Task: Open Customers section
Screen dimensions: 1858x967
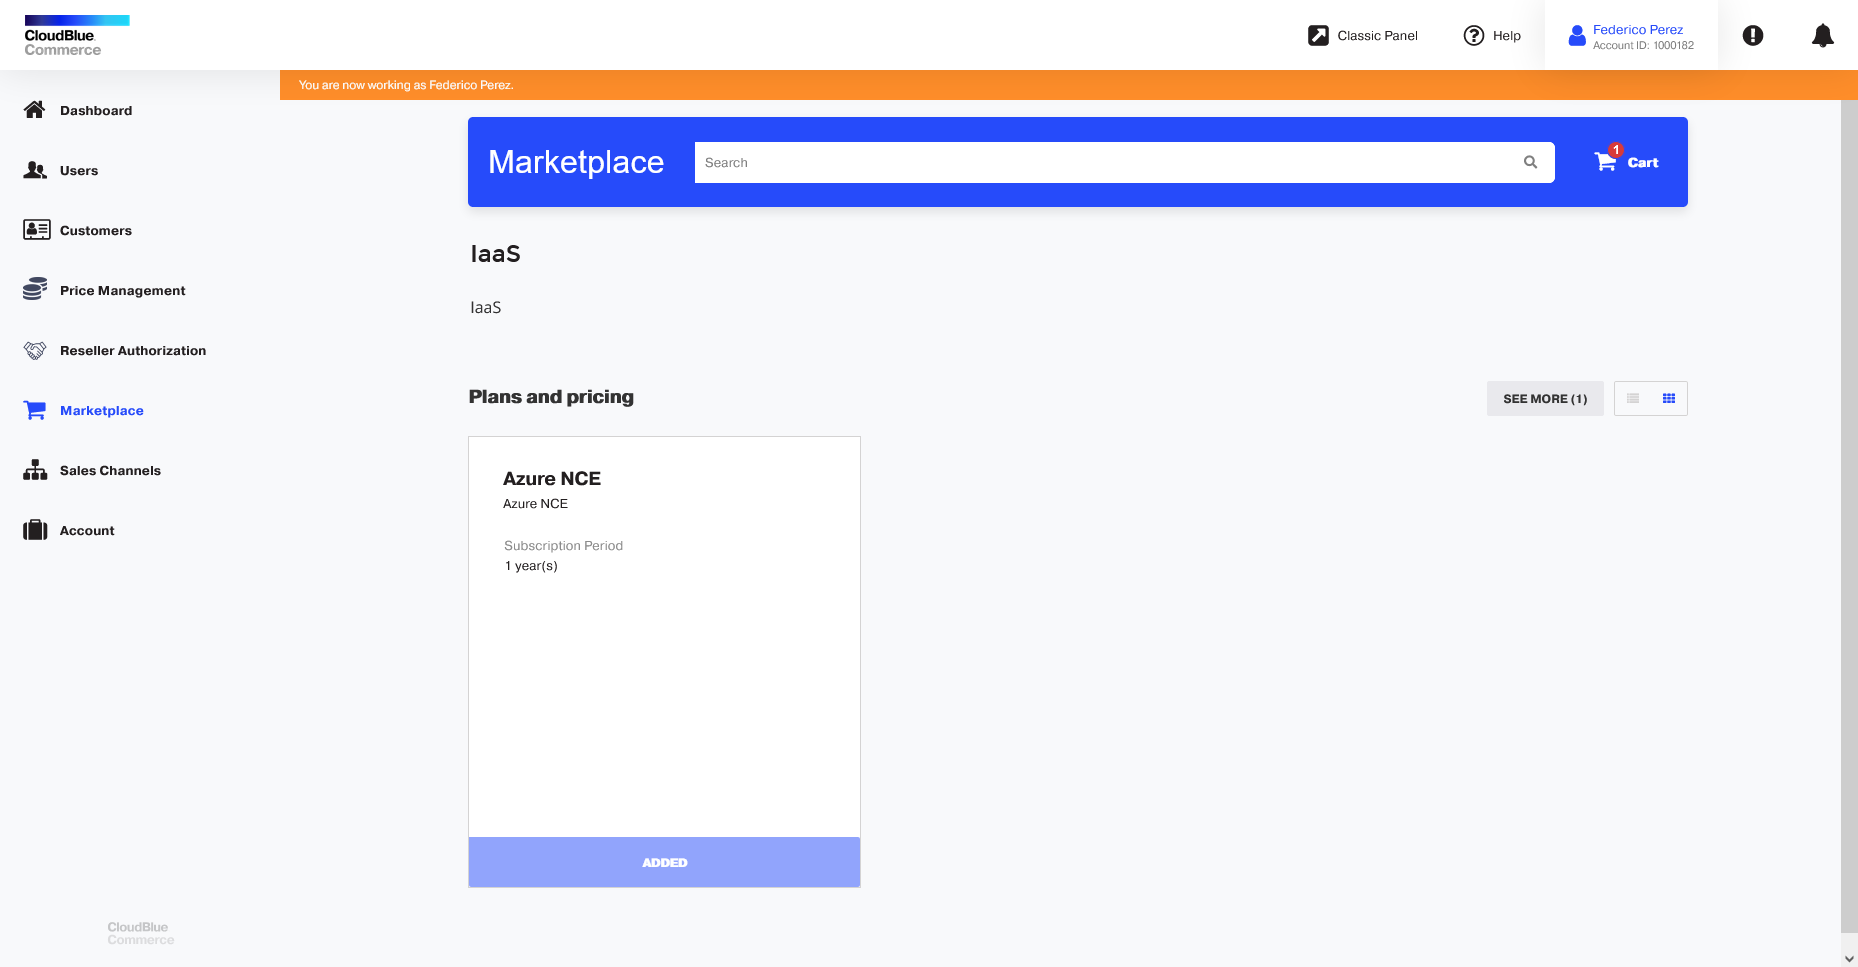Action: [x=96, y=230]
